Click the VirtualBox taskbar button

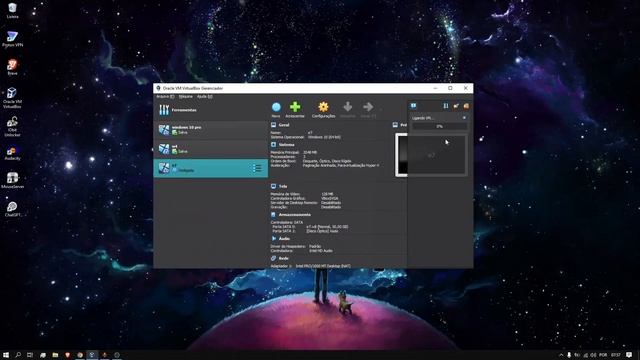click(x=92, y=355)
